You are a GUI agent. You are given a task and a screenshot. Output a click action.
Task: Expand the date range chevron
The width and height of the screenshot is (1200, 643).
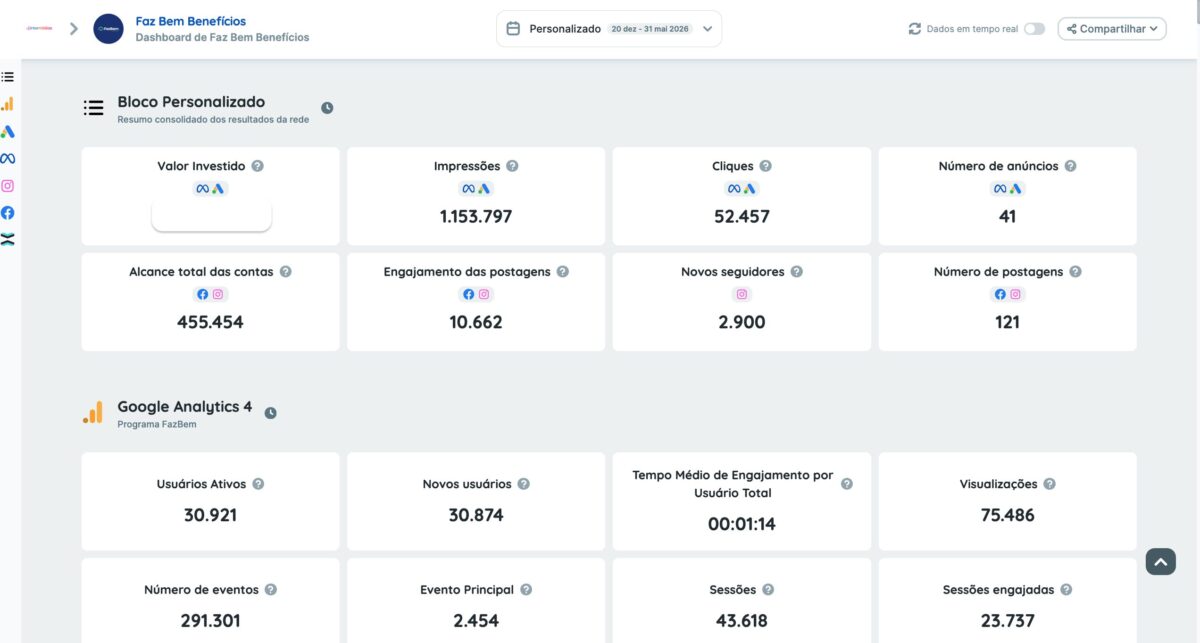[707, 29]
